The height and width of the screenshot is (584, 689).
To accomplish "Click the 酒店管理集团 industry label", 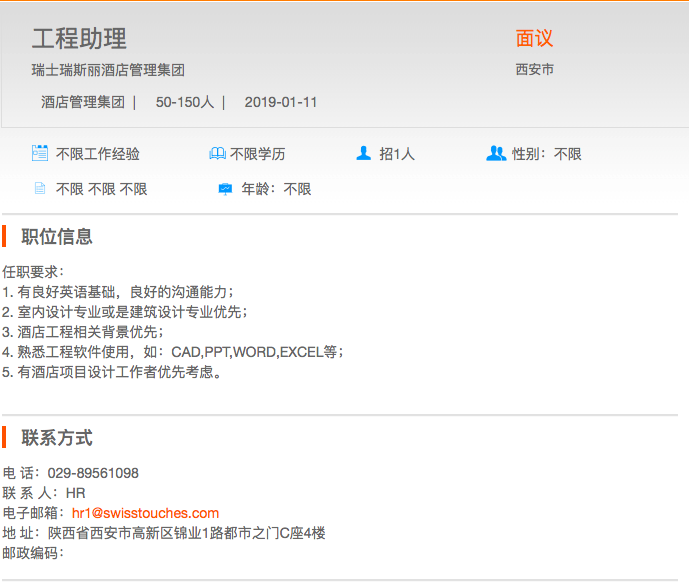I will 82,102.
